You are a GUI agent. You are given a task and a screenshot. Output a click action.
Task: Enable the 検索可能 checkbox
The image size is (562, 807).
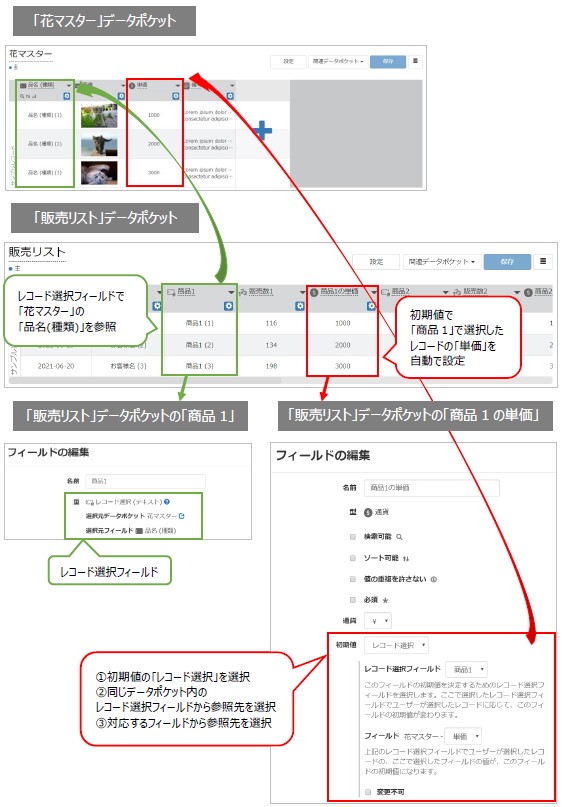[x=353, y=536]
